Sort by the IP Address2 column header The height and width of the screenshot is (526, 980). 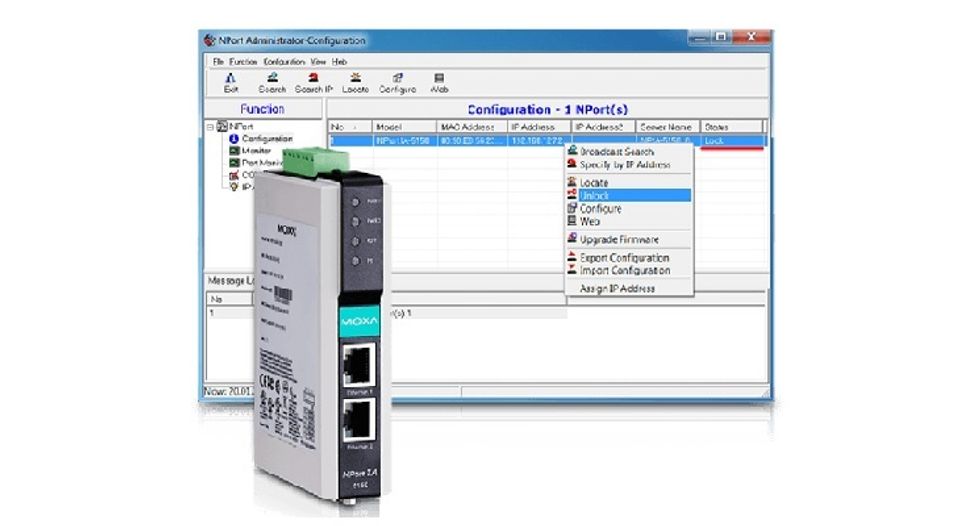603,127
